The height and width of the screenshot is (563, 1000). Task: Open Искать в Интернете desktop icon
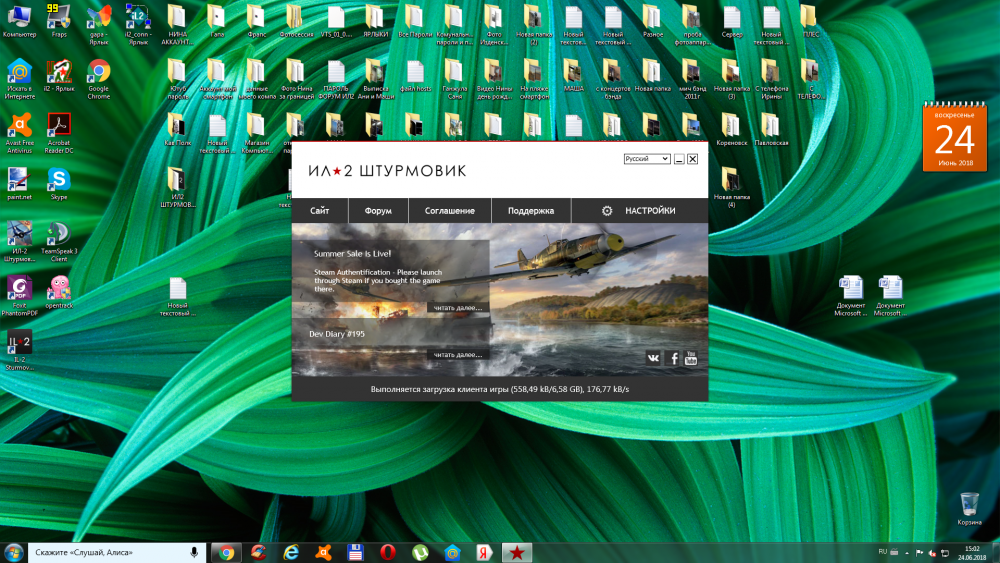coord(20,78)
